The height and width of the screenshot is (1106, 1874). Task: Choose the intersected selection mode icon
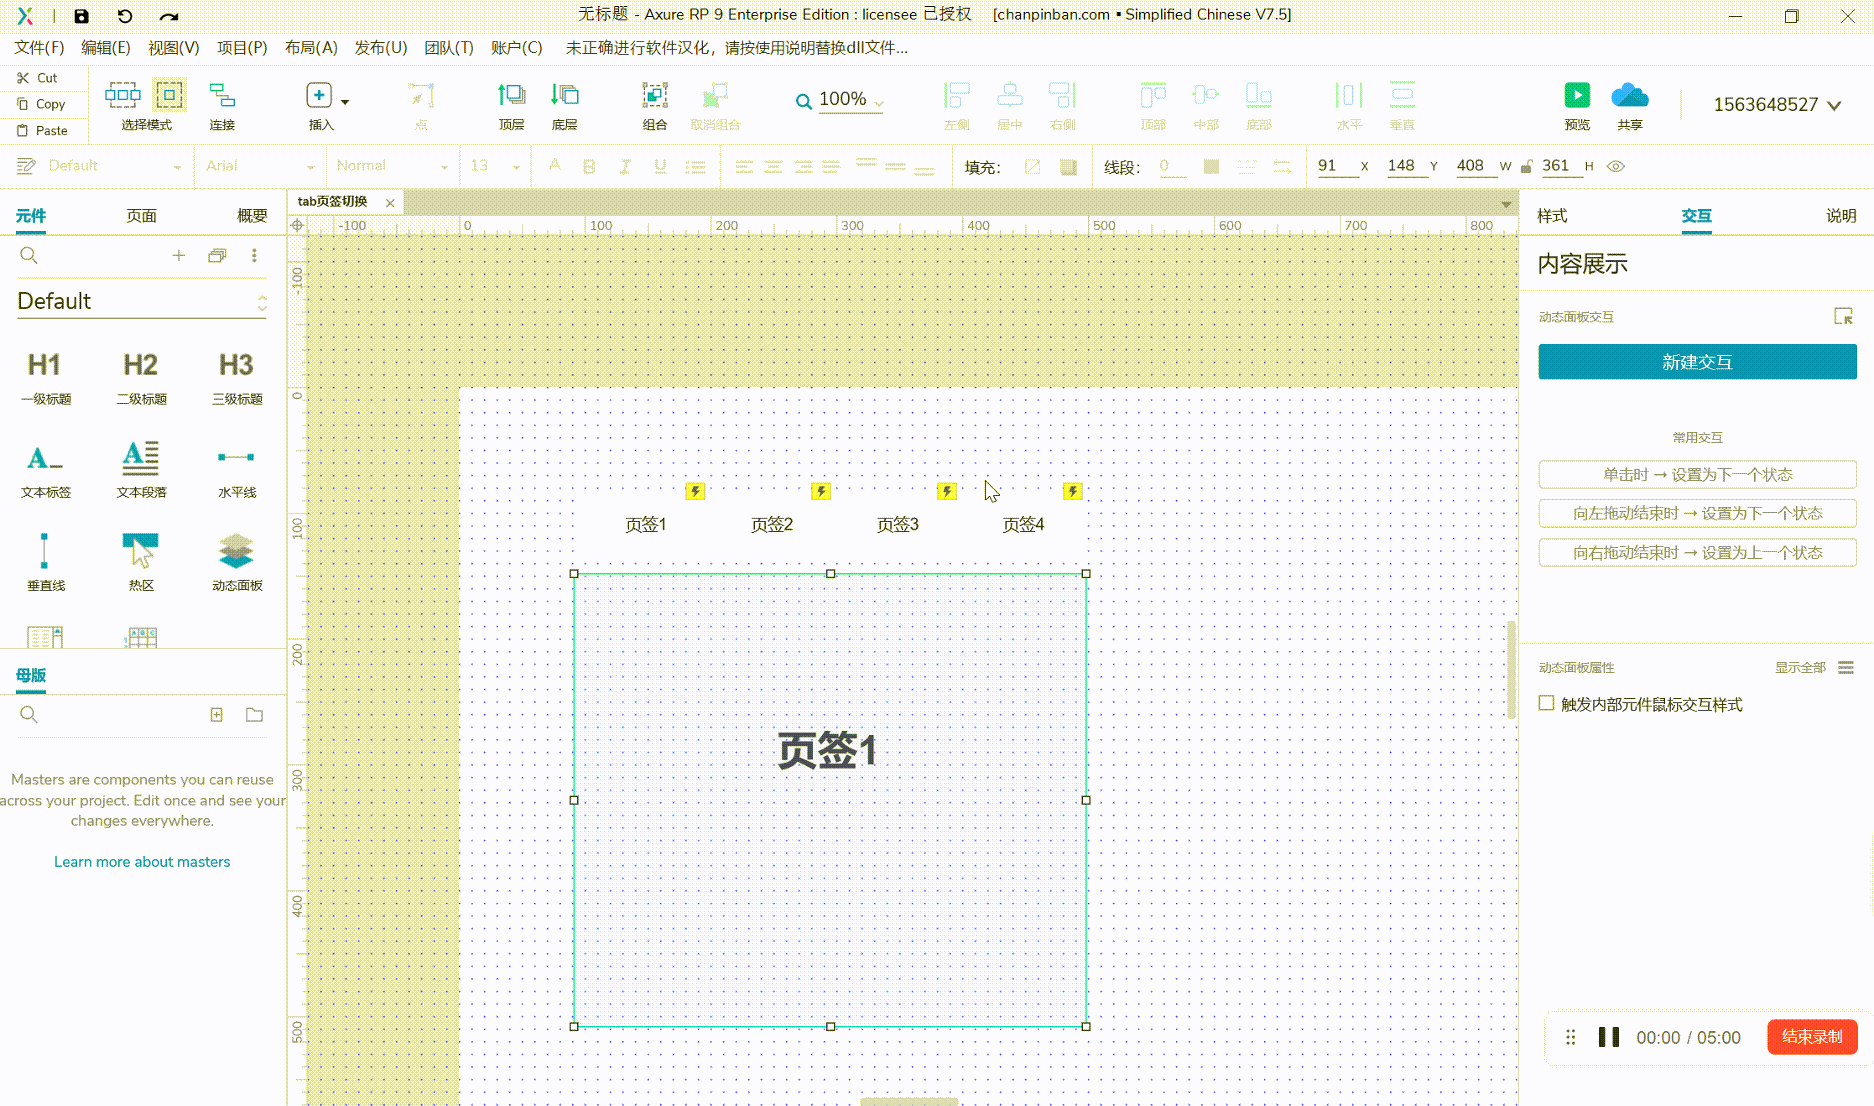(123, 95)
